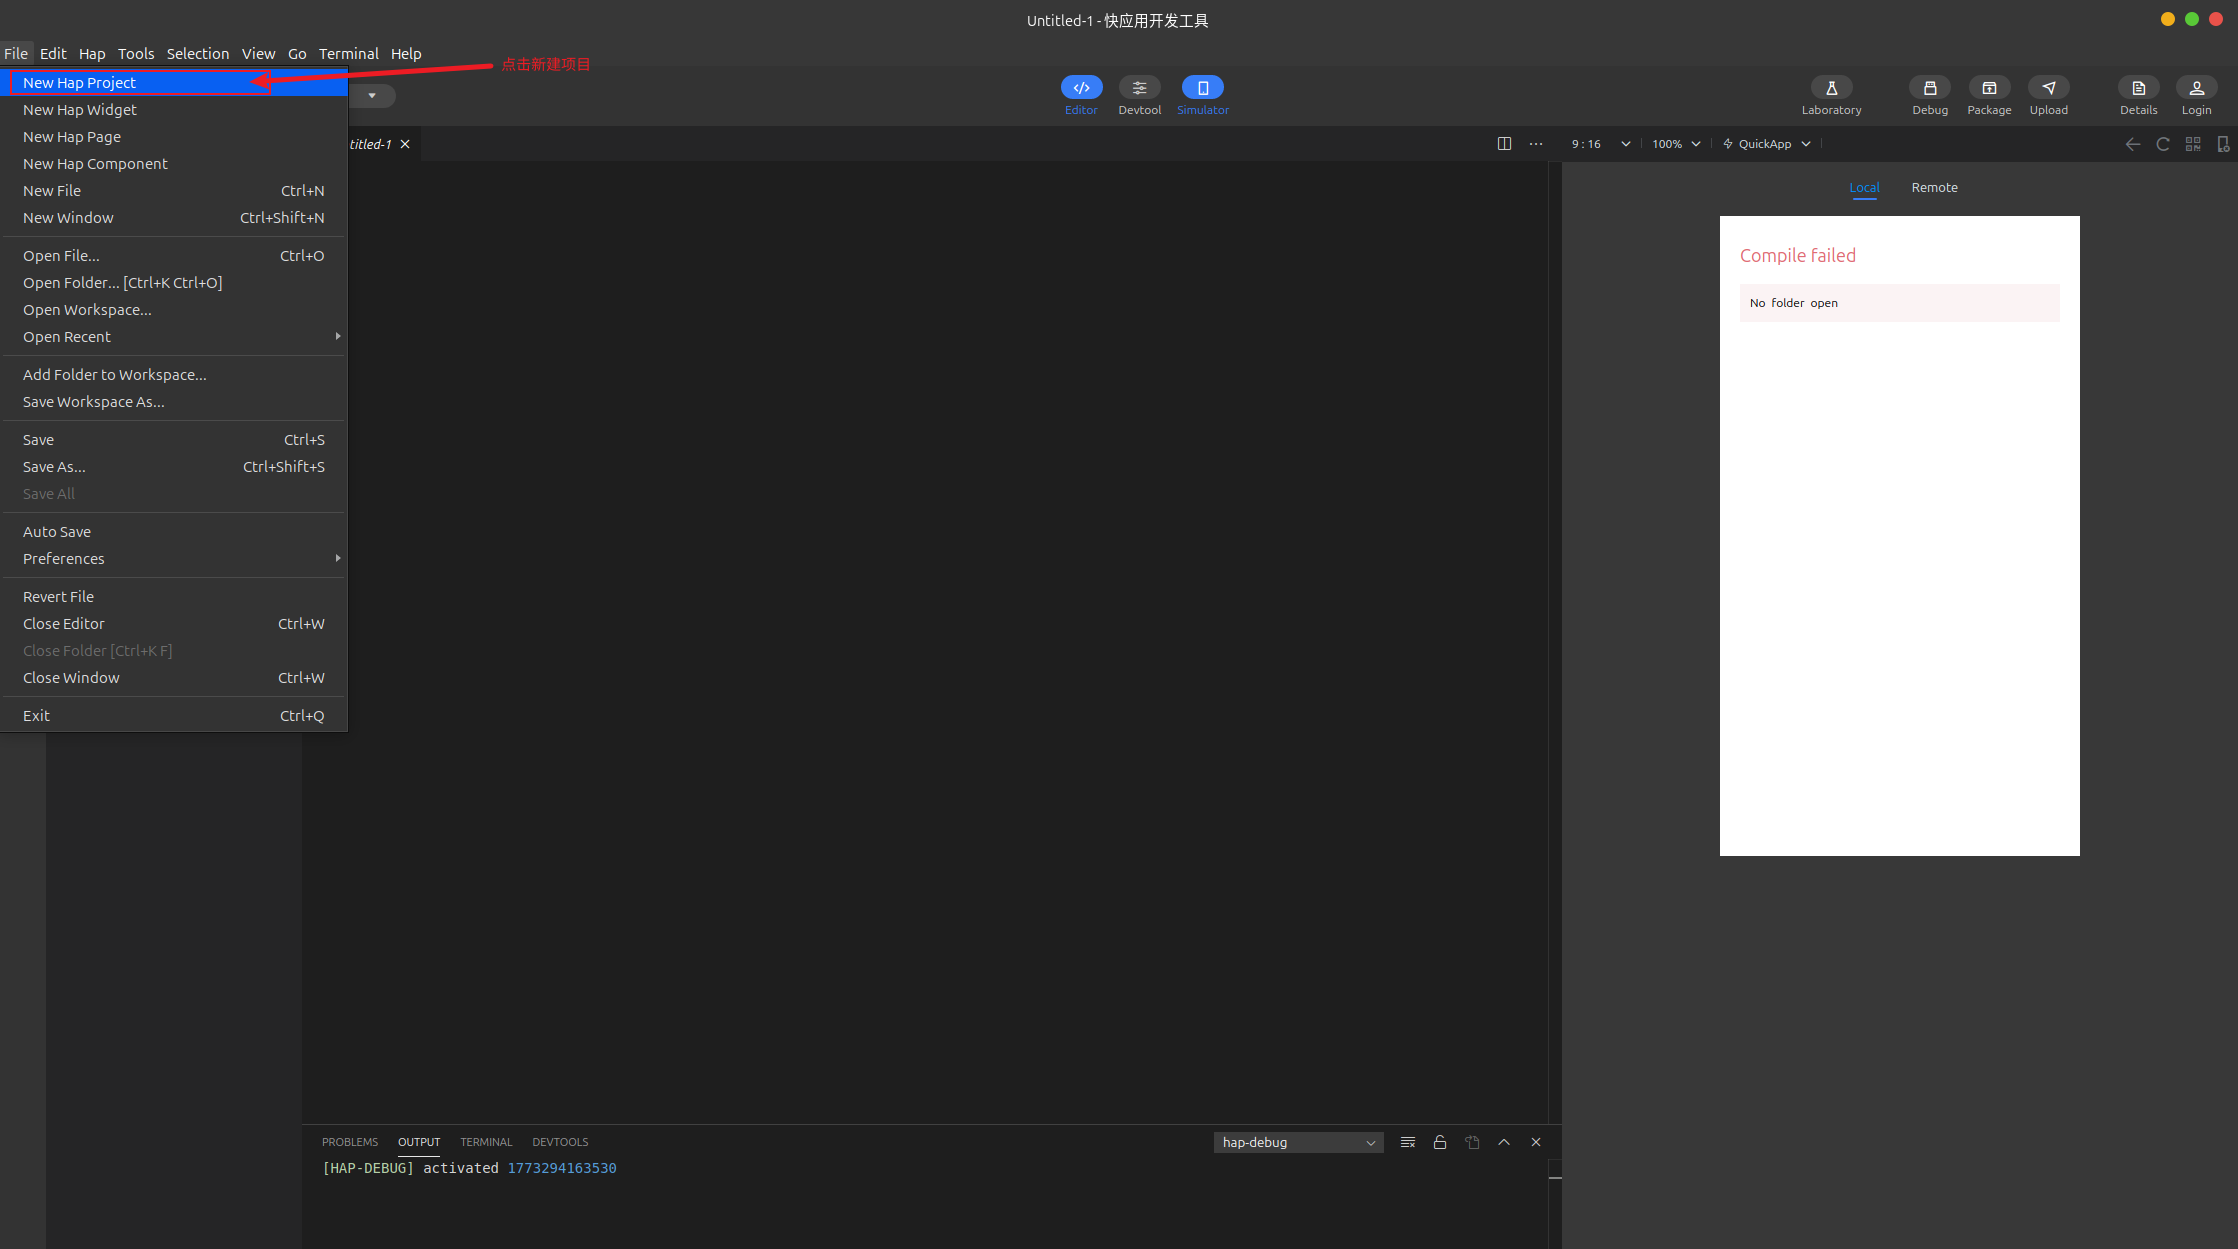
Task: Click Open Folder... menu entry
Action: [x=122, y=283]
